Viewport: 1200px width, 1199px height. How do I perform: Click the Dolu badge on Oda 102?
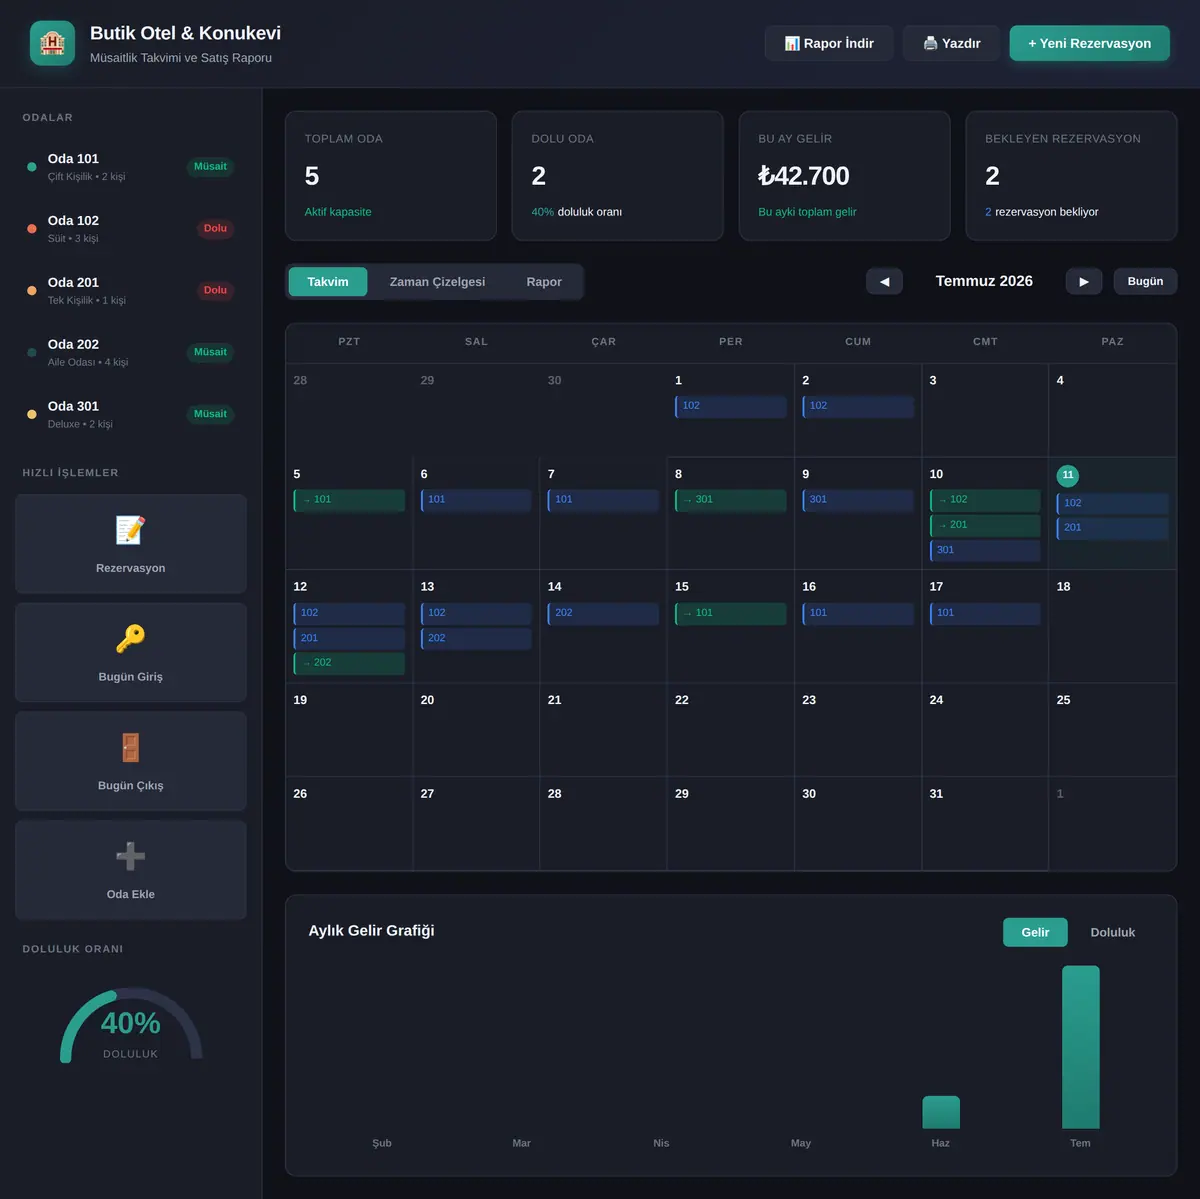pos(215,229)
